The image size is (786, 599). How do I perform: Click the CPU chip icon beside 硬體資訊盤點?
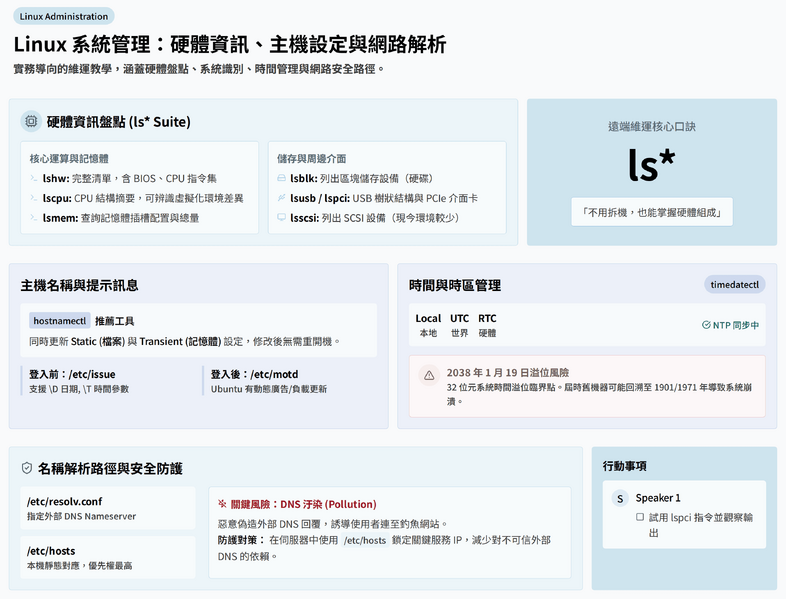pos(31,121)
